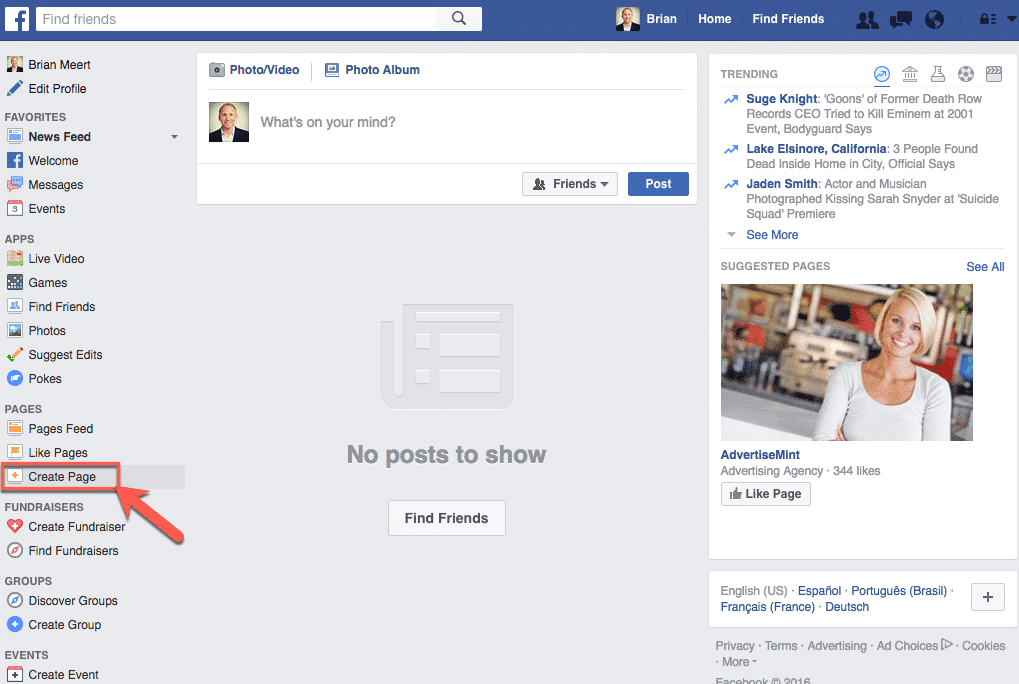Open Create Page in the sidebar

click(62, 477)
